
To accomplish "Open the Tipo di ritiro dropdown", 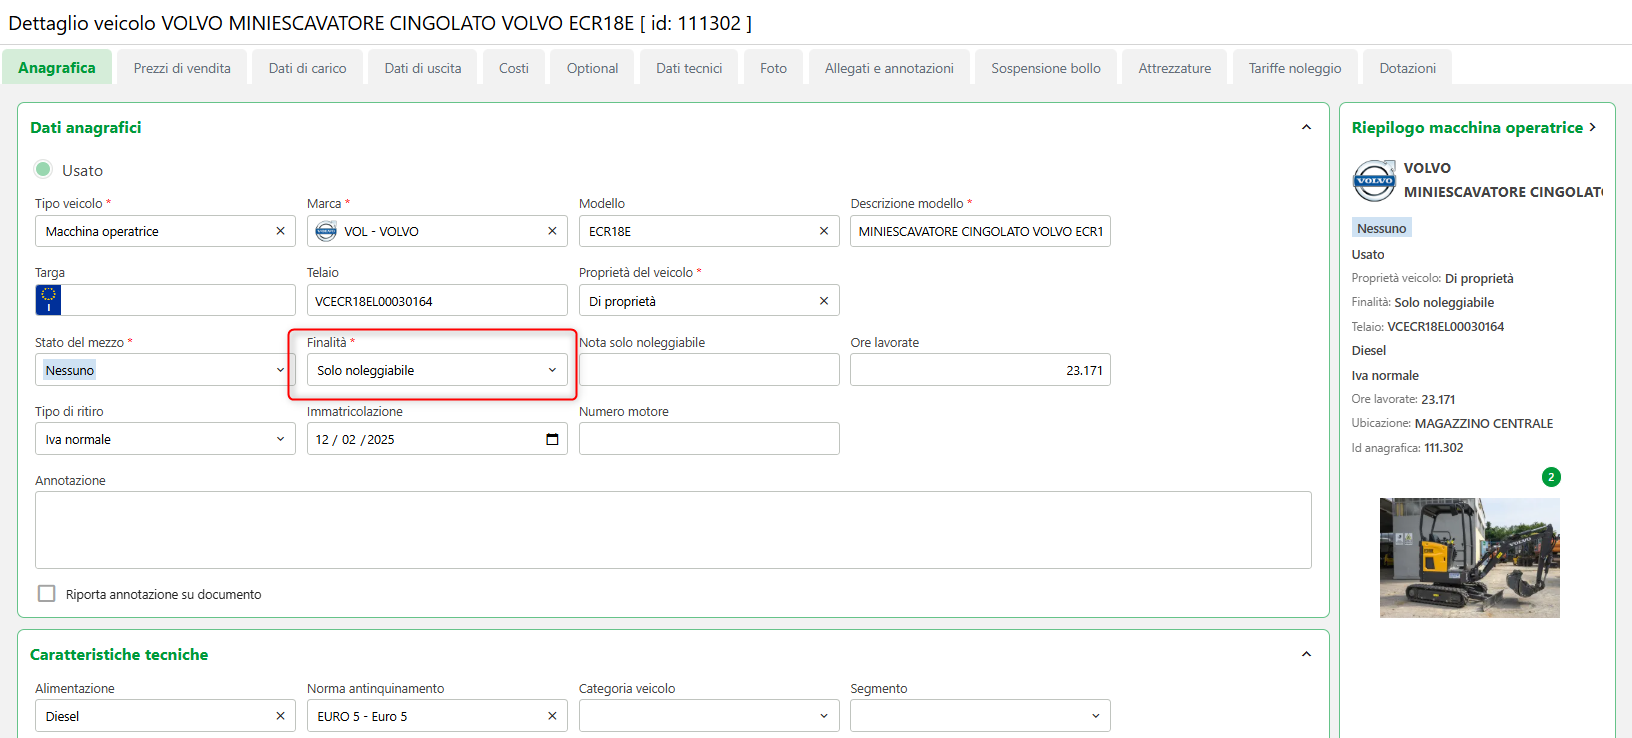I will (x=165, y=439).
